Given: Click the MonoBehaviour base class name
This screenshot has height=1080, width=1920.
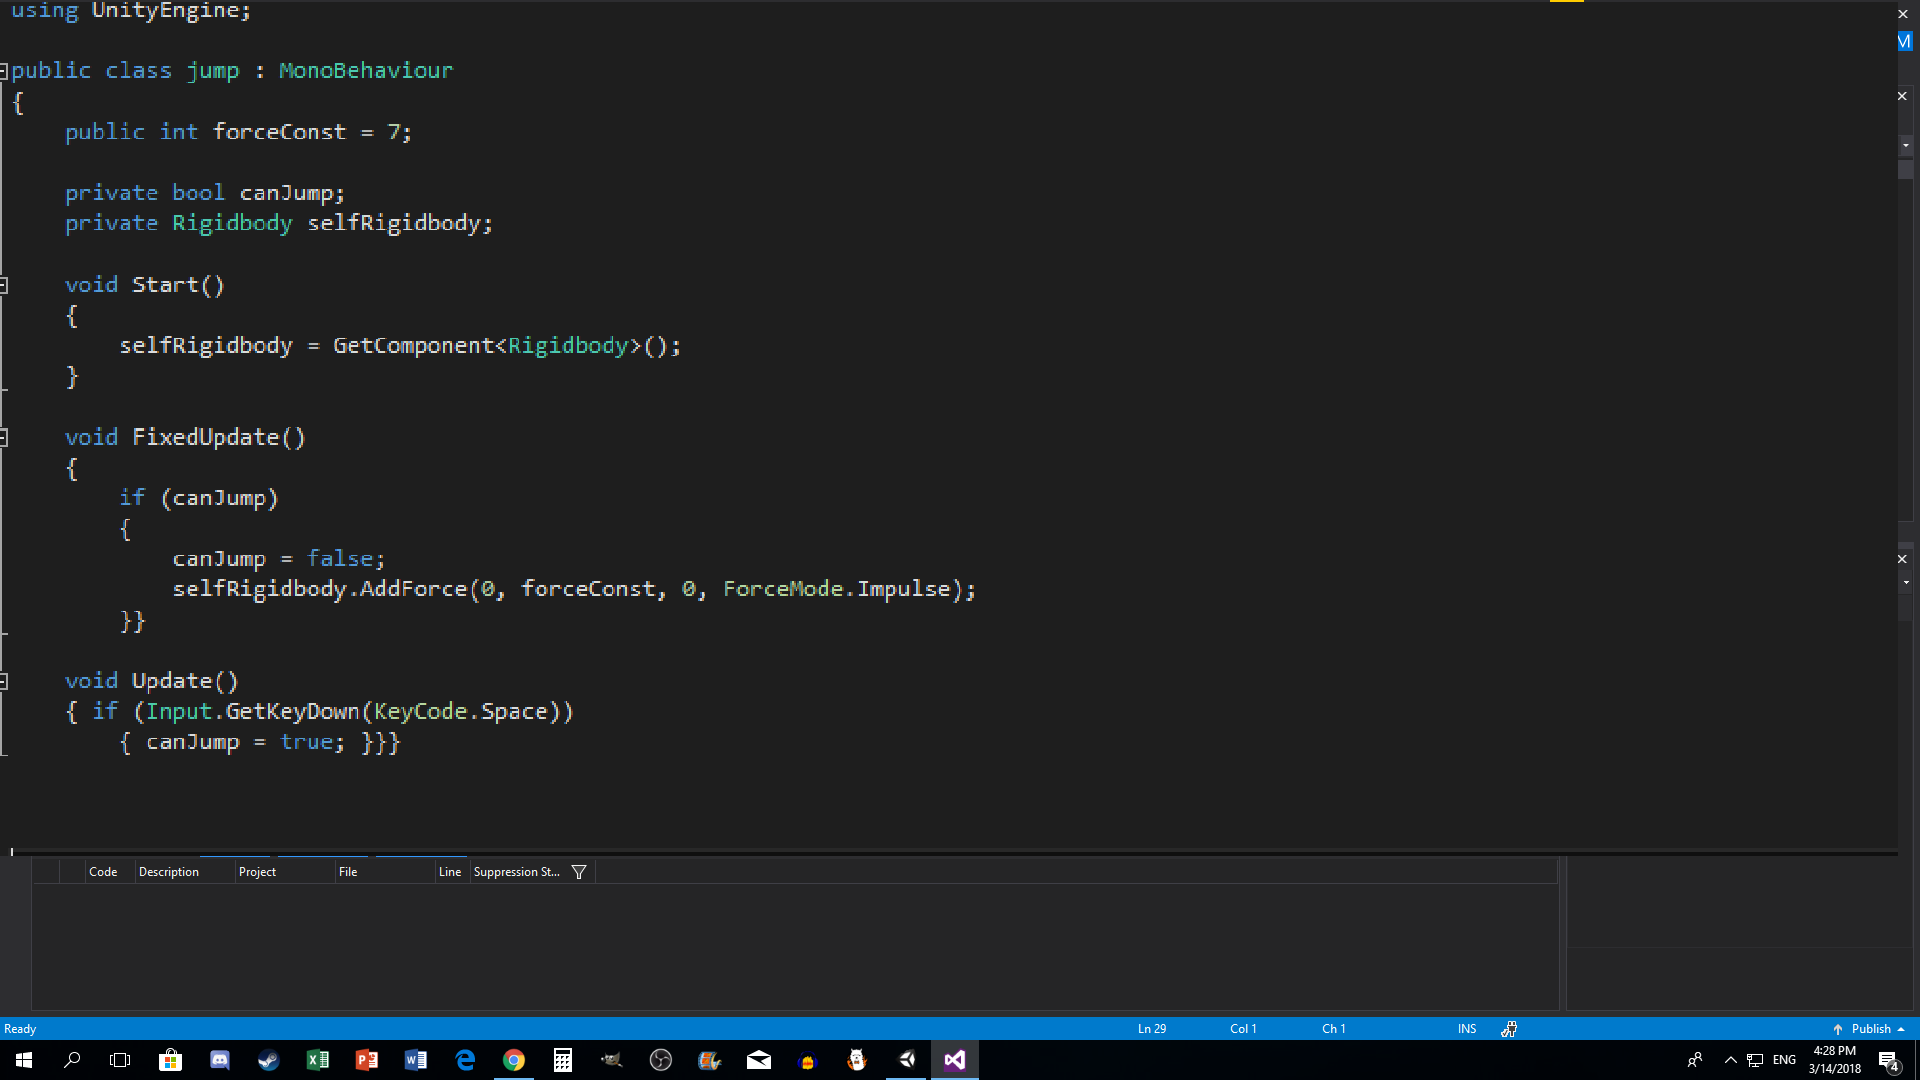Looking at the screenshot, I should [x=366, y=71].
